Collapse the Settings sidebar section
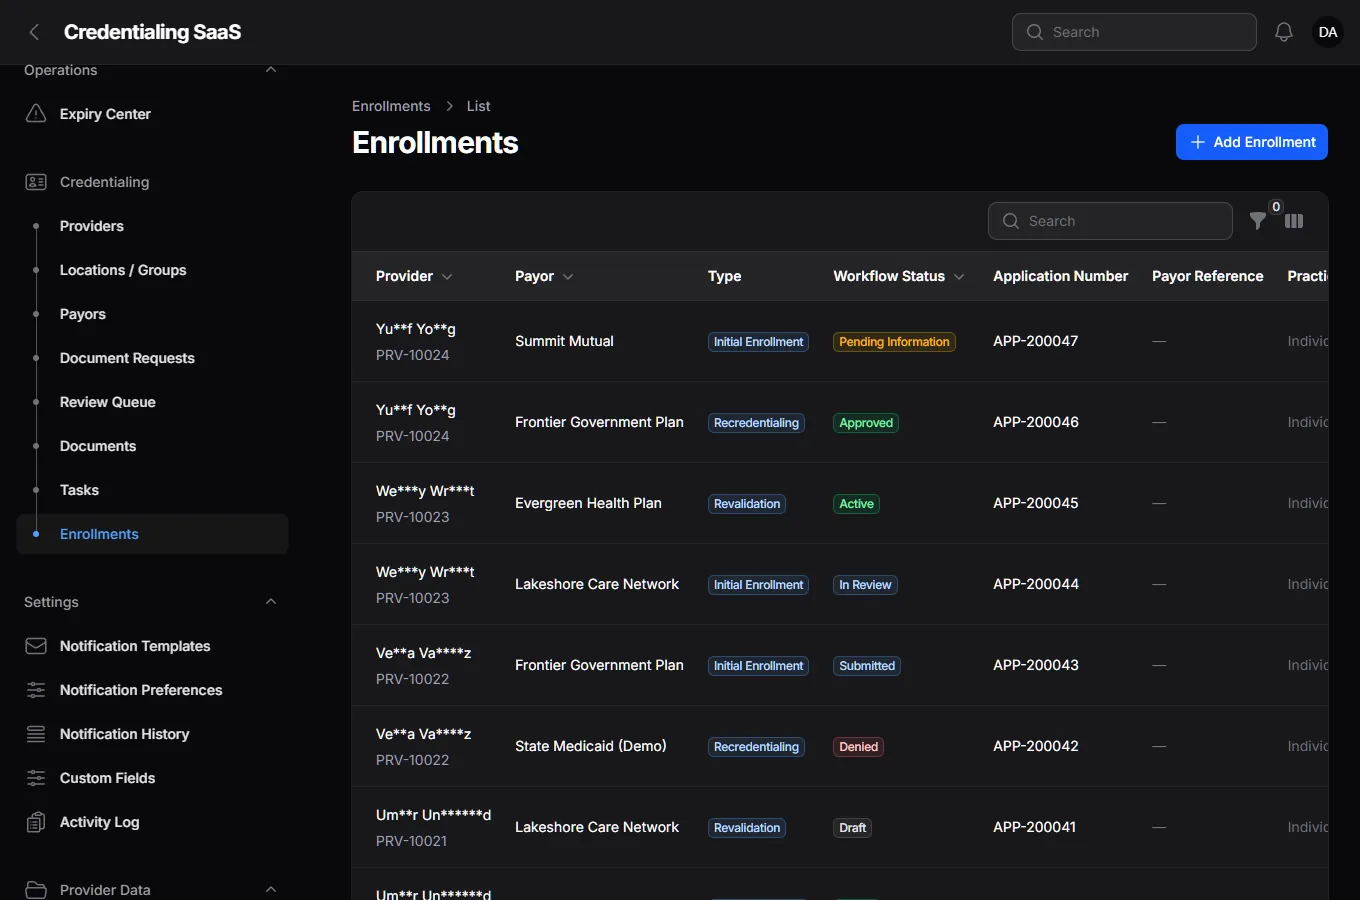Image resolution: width=1360 pixels, height=900 pixels. [271, 602]
